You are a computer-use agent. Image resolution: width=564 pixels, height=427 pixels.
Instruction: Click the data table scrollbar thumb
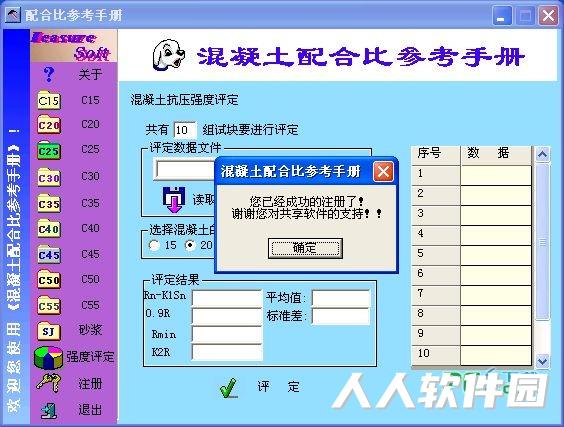542,241
